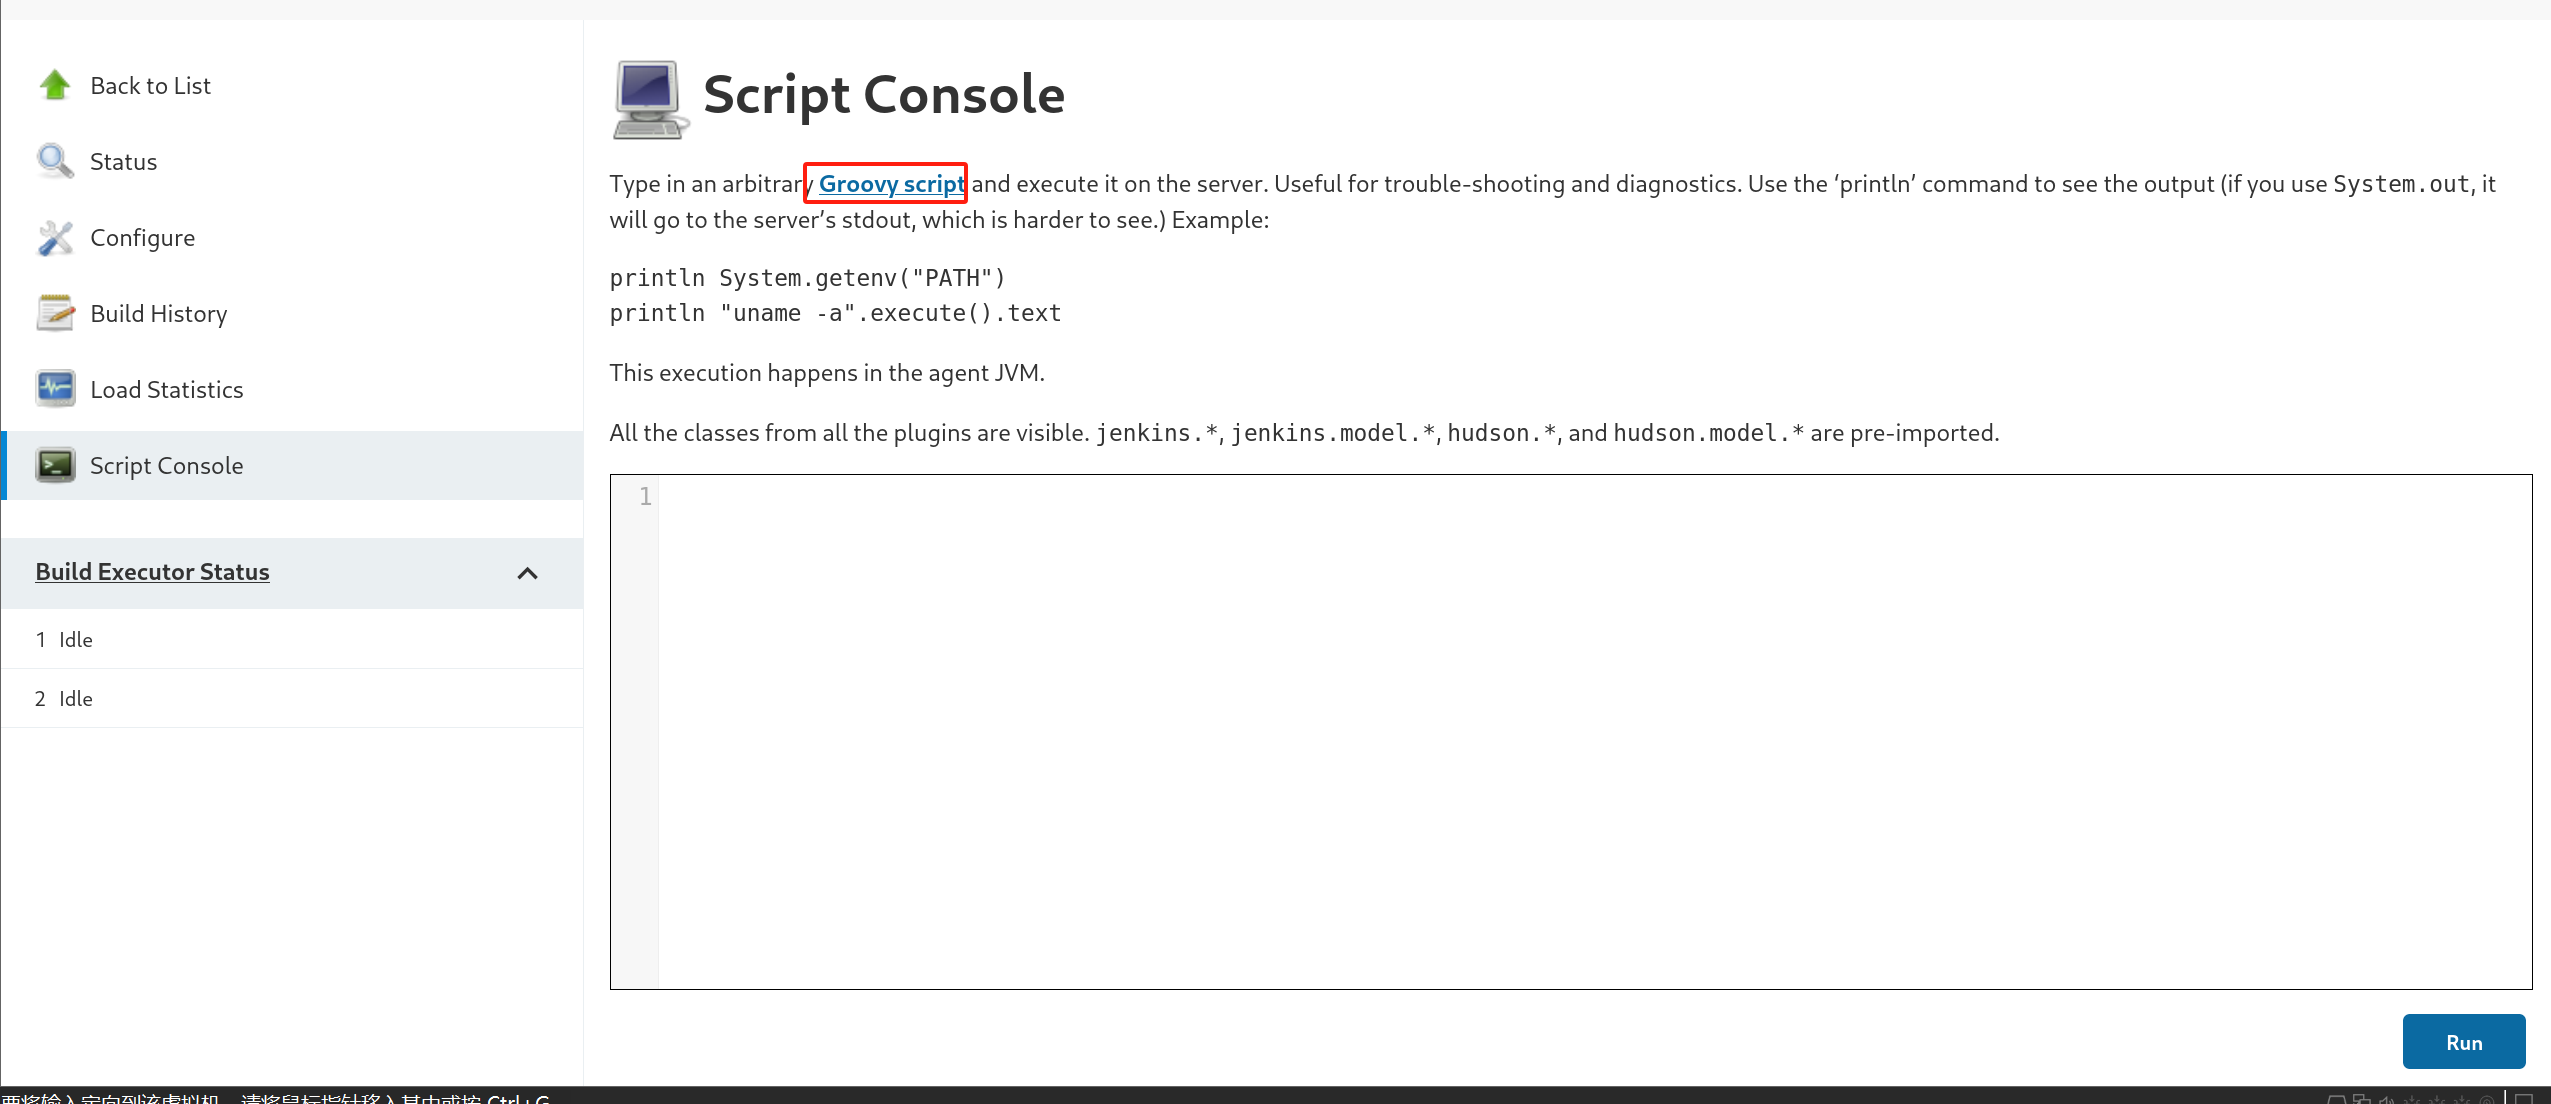The image size is (2551, 1104).
Task: Click the Script Console page heading
Action: tap(884, 95)
